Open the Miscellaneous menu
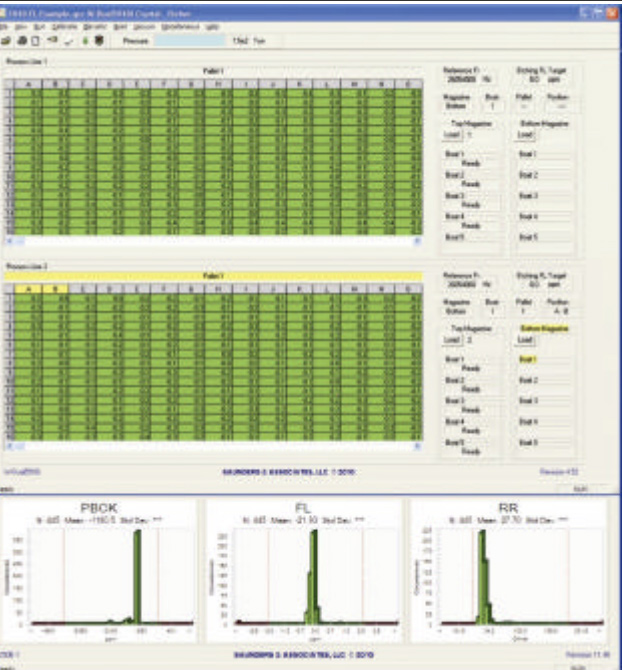This screenshot has height=670, width=622. pos(180,26)
